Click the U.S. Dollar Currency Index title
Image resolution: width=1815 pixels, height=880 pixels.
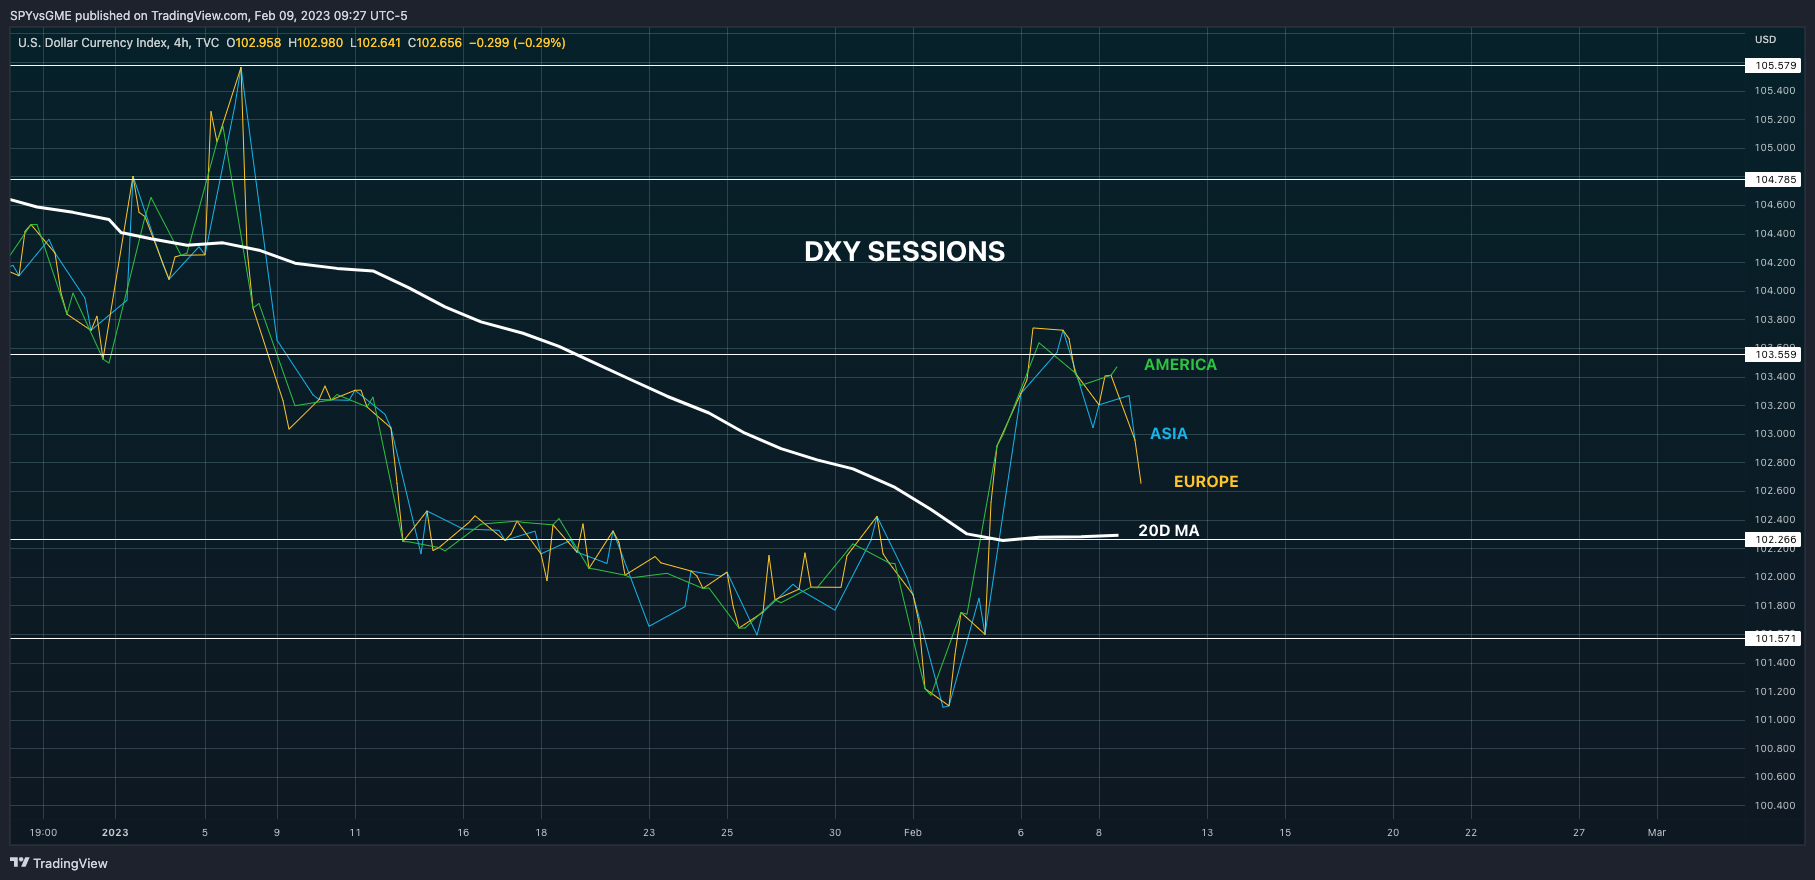(92, 43)
